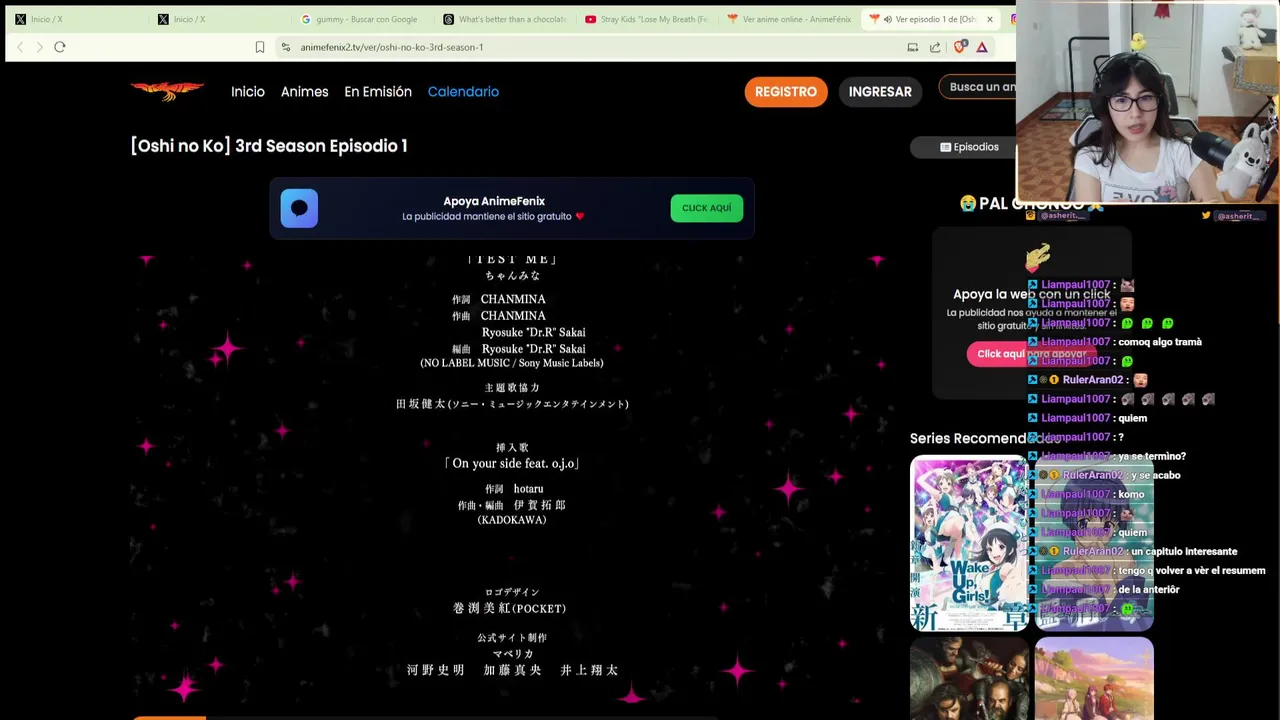
Task: Click chat message 'ya se termino?'
Action: pyautogui.click(x=1152, y=456)
